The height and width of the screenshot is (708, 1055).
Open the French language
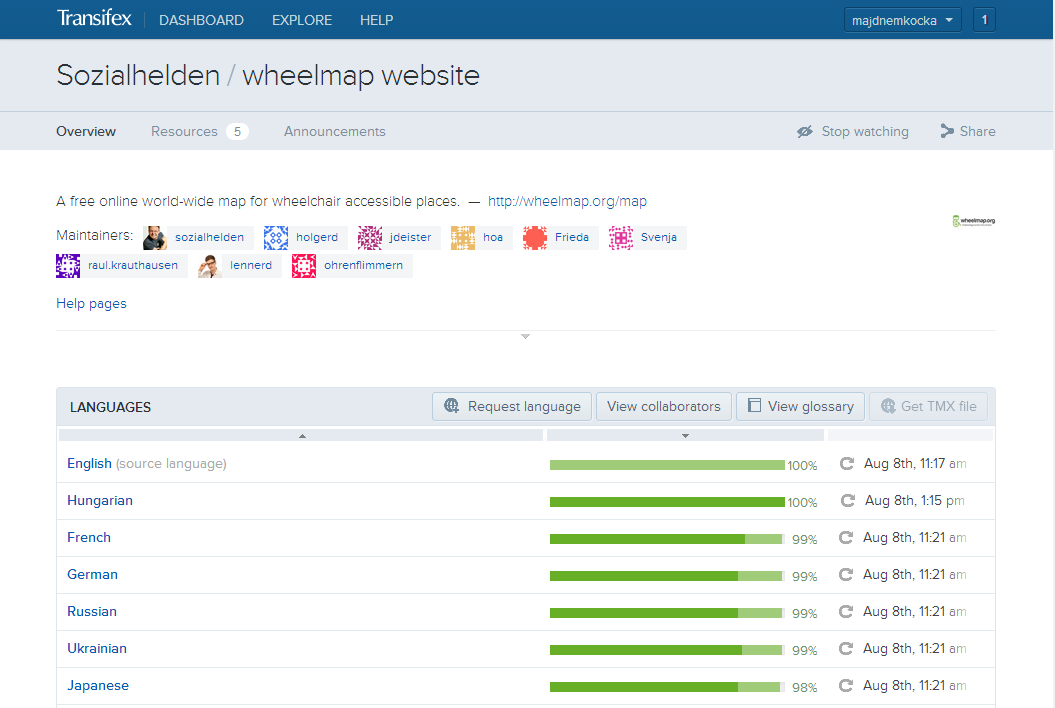pos(89,538)
